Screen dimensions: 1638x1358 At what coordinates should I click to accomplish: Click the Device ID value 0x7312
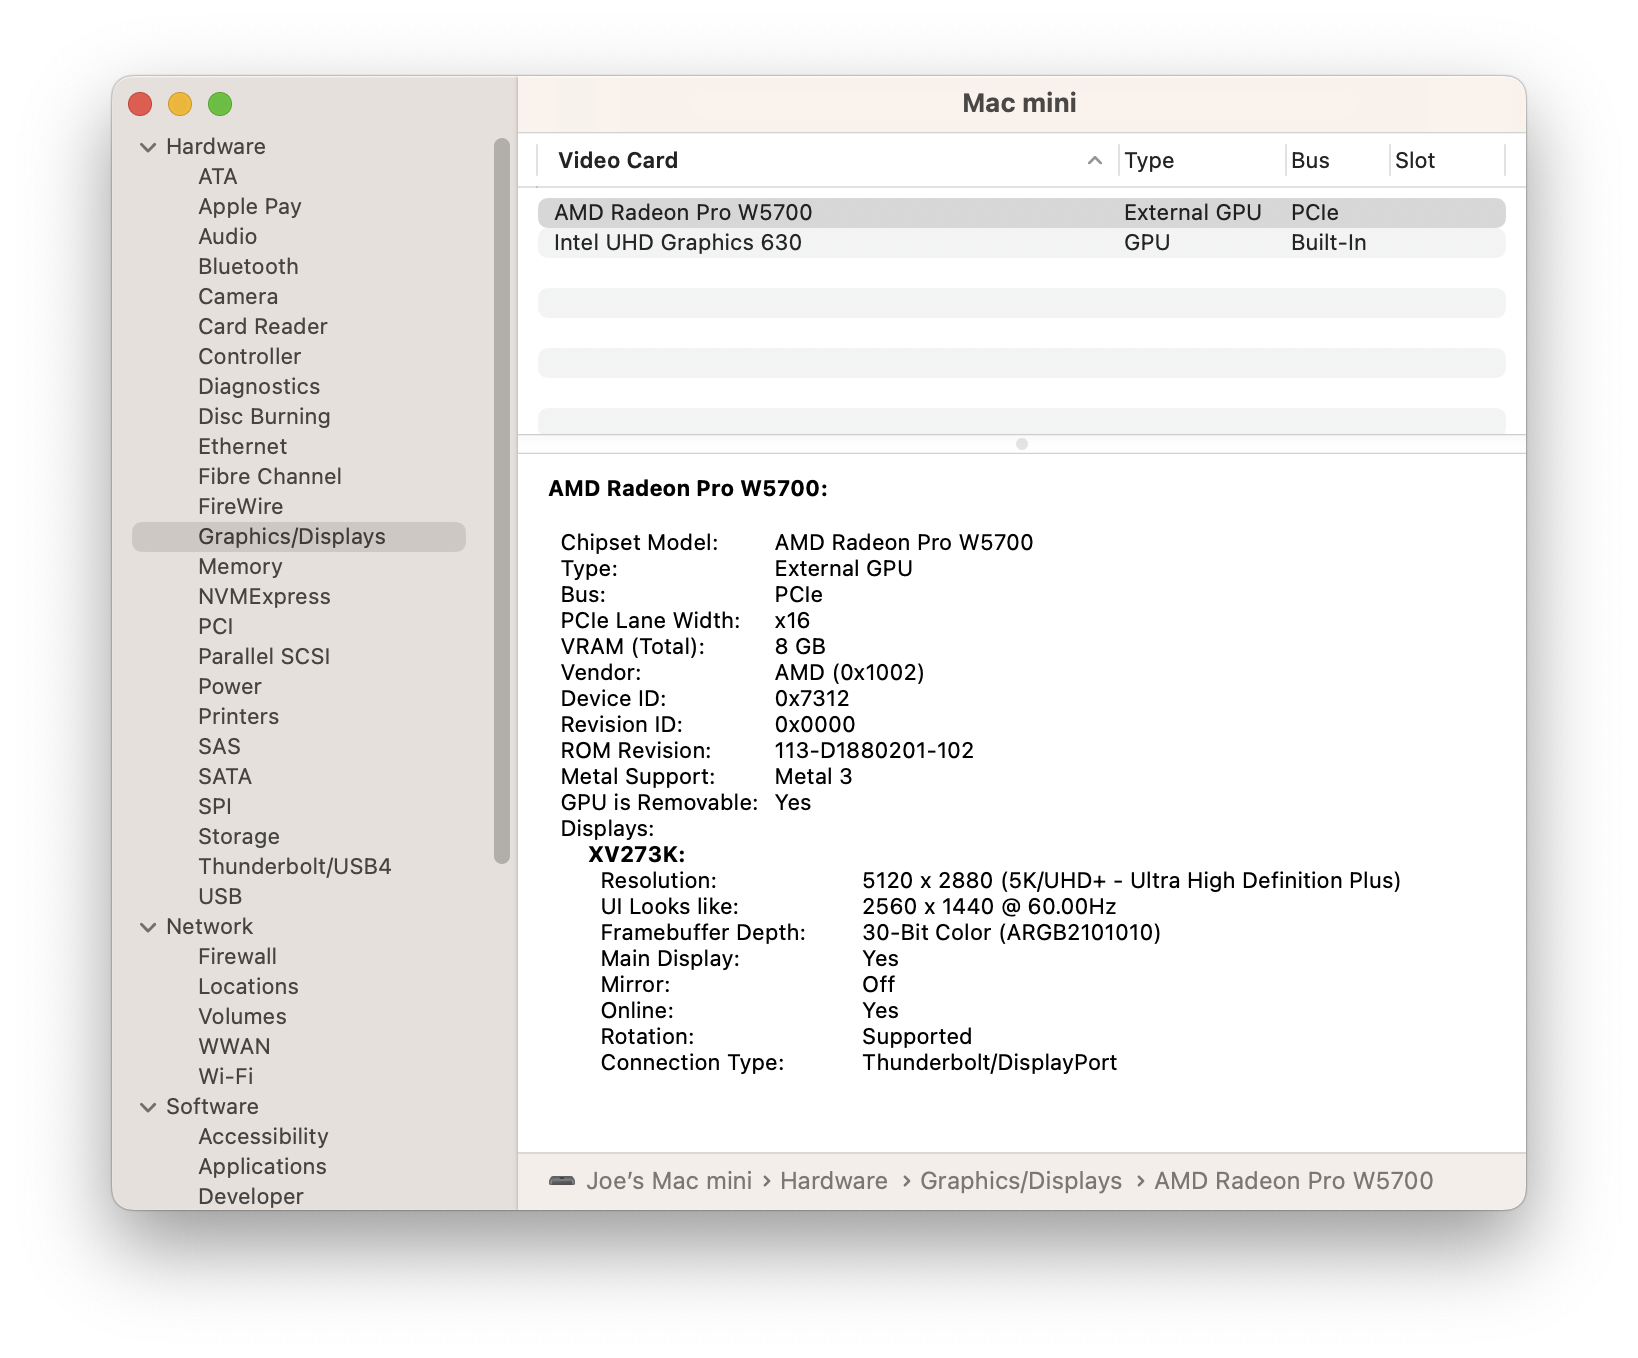click(812, 699)
